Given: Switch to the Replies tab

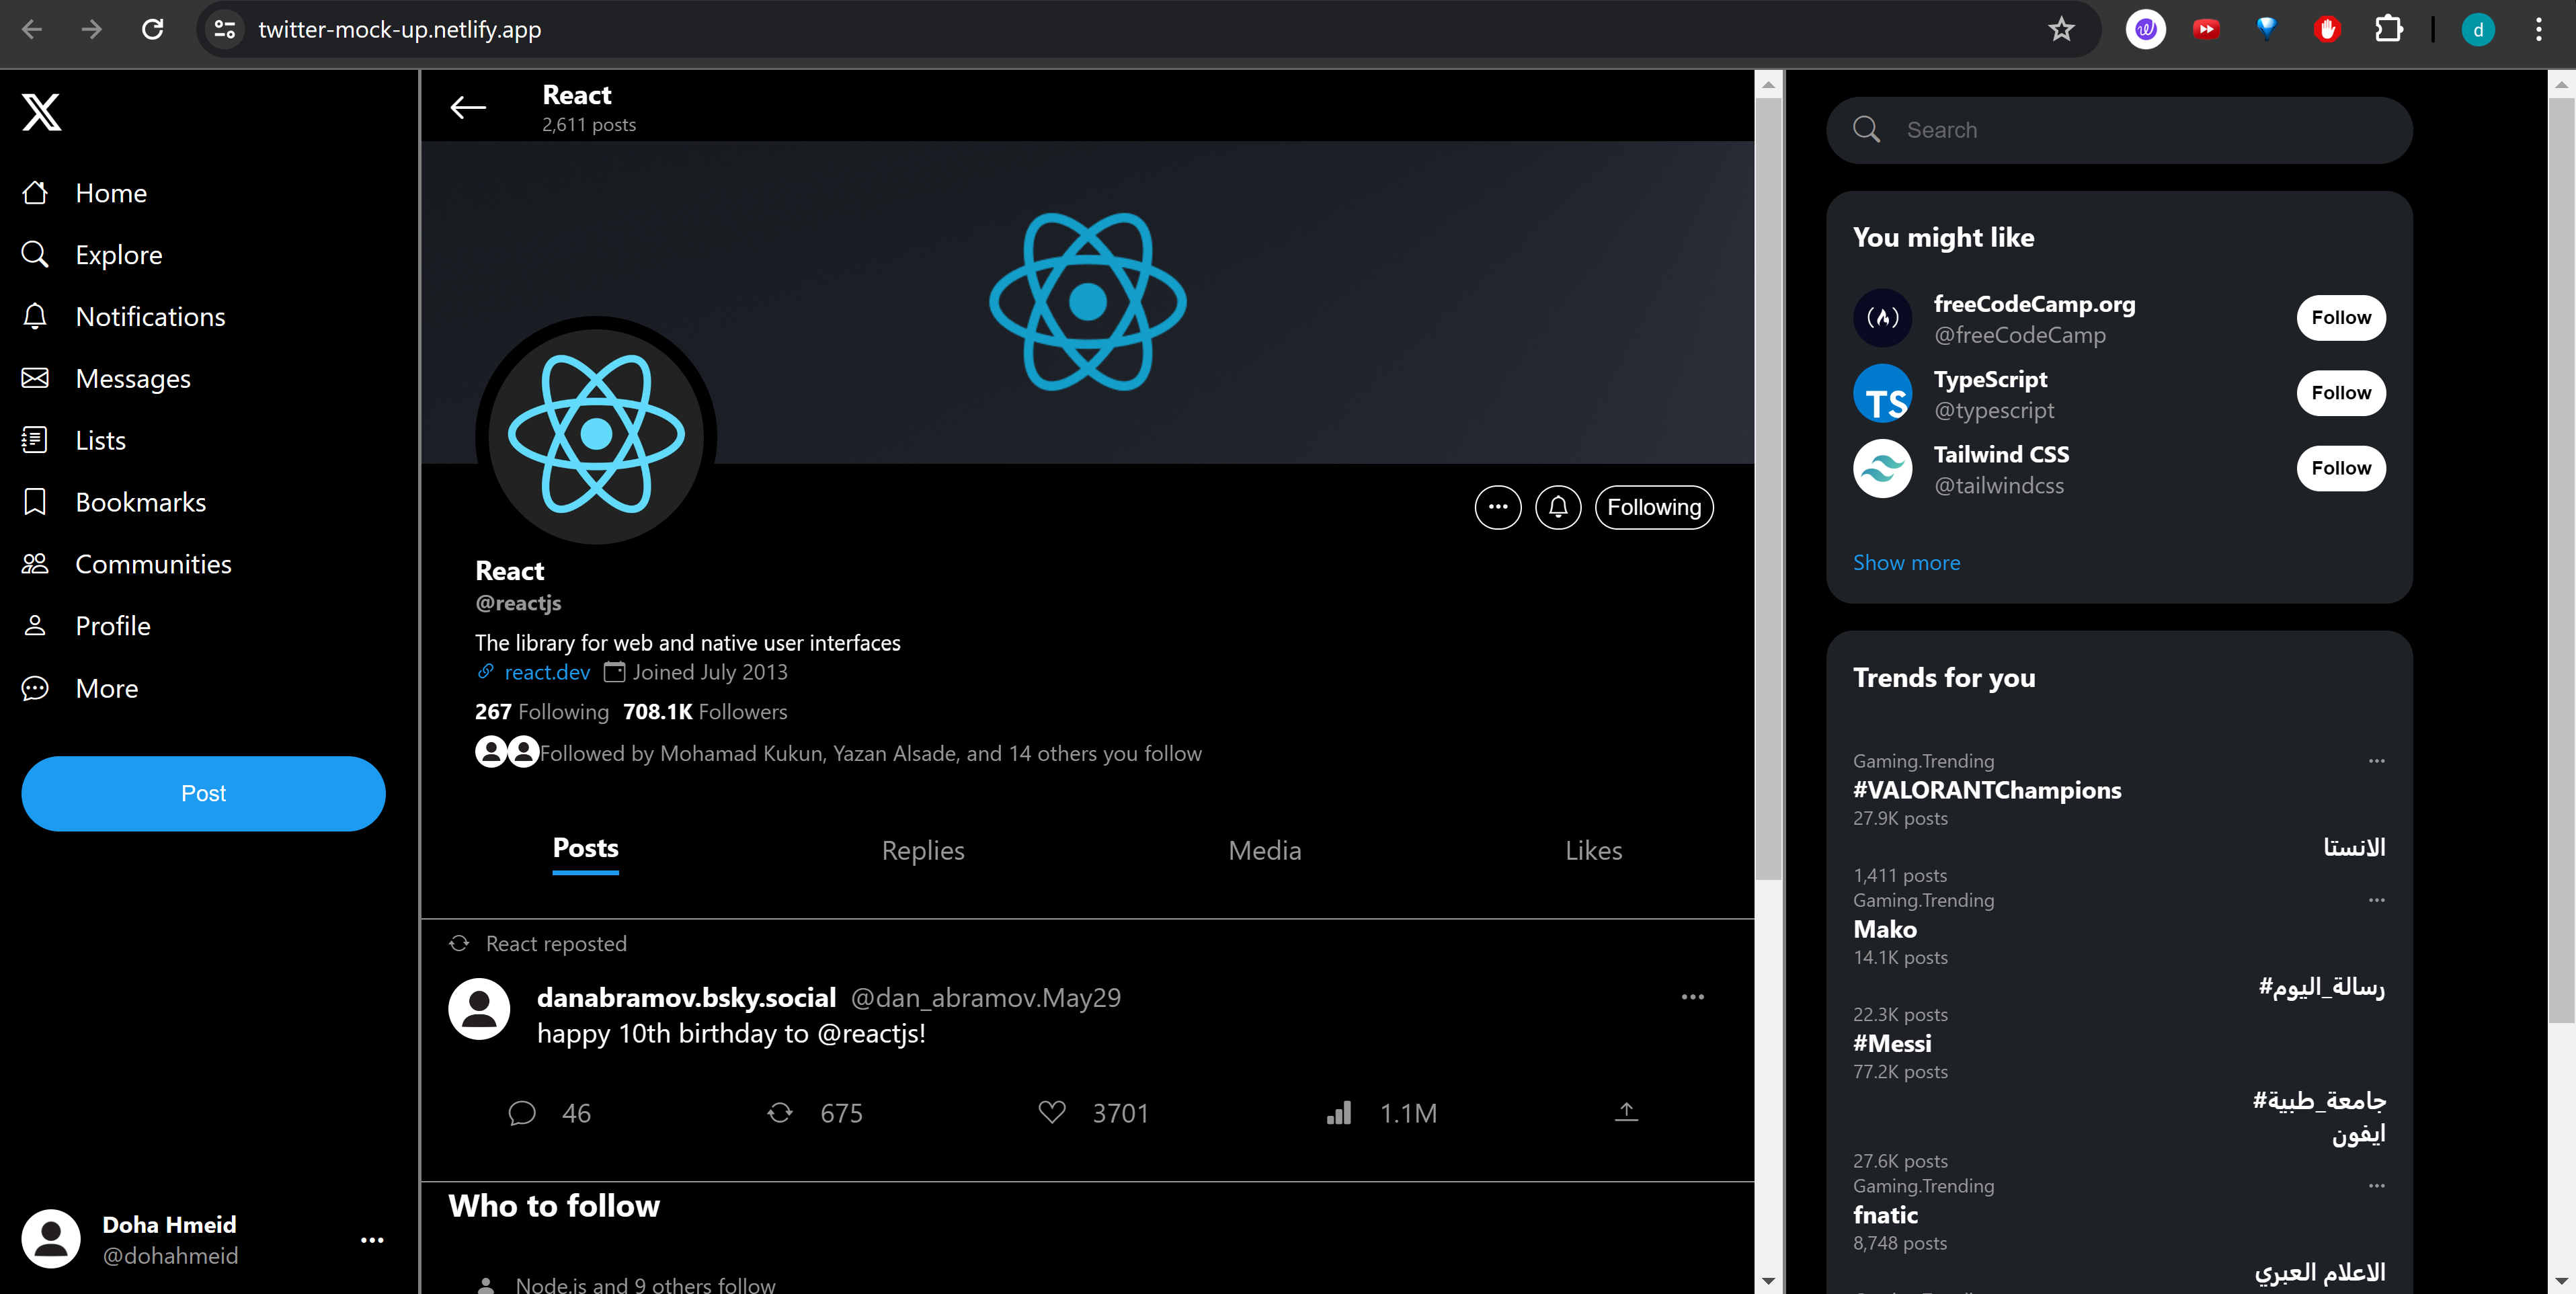Looking at the screenshot, I should coord(922,850).
